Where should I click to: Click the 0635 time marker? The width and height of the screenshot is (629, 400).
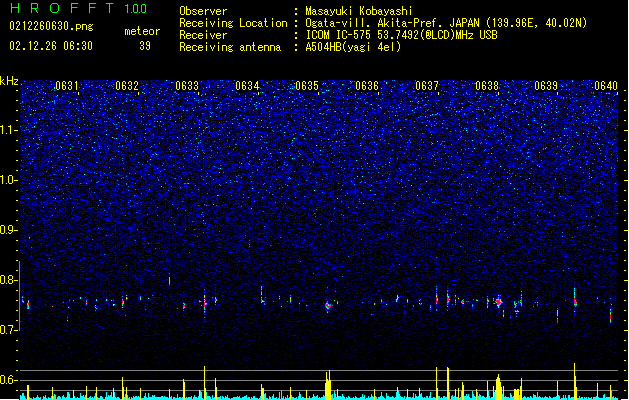tap(307, 86)
